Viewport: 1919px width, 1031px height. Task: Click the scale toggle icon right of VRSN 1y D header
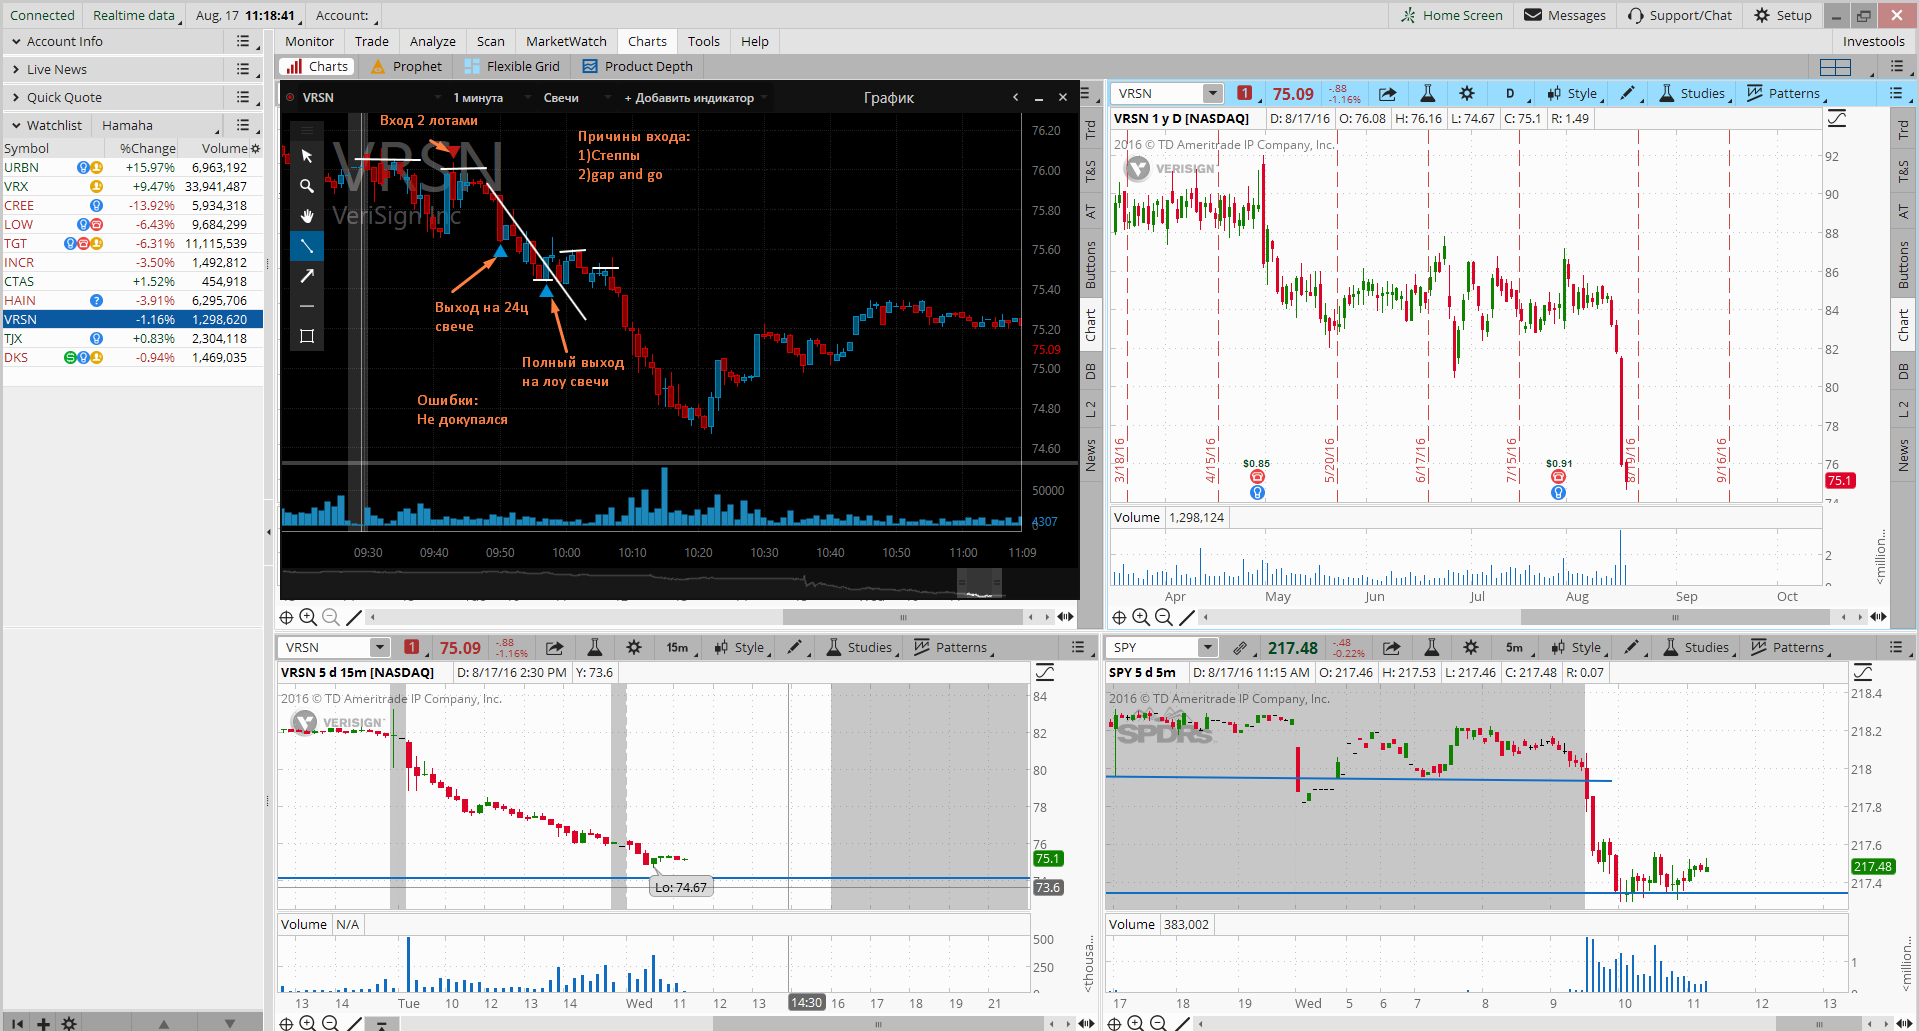click(1837, 119)
